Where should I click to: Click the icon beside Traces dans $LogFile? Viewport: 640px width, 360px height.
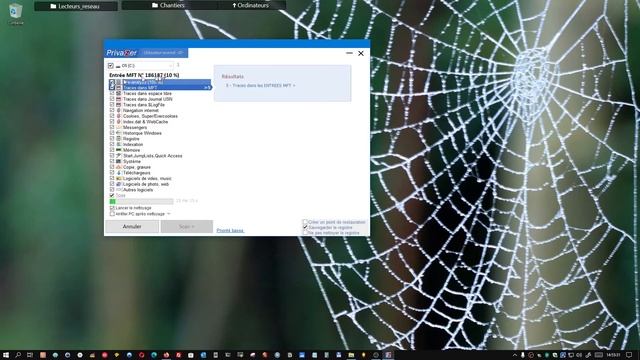point(119,105)
